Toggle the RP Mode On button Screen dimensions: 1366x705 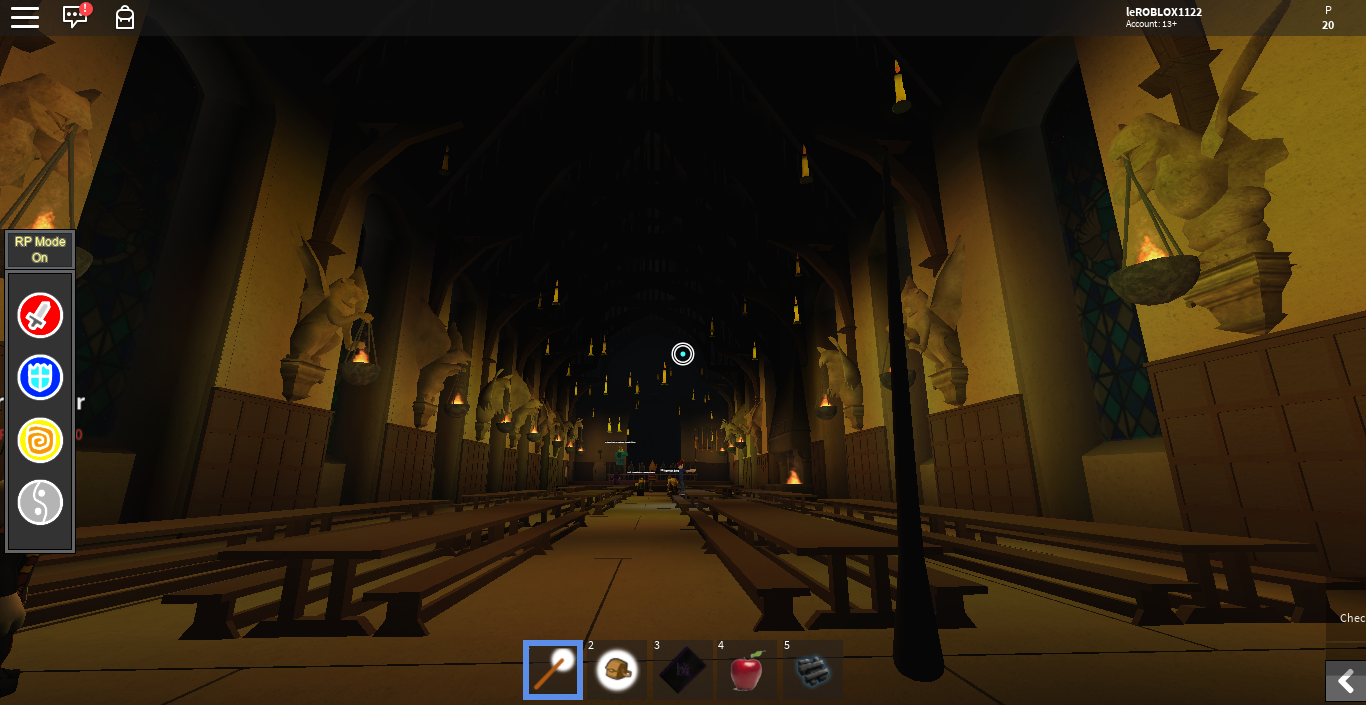pyautogui.click(x=40, y=250)
